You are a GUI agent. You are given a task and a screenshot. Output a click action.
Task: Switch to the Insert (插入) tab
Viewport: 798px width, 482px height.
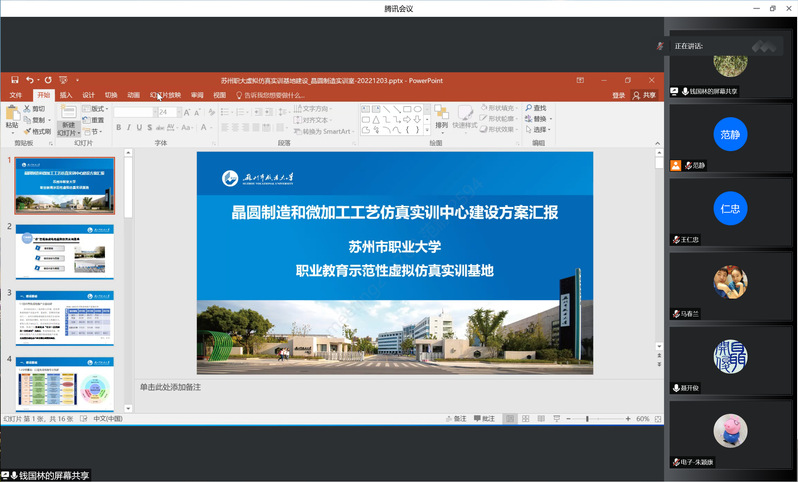66,95
